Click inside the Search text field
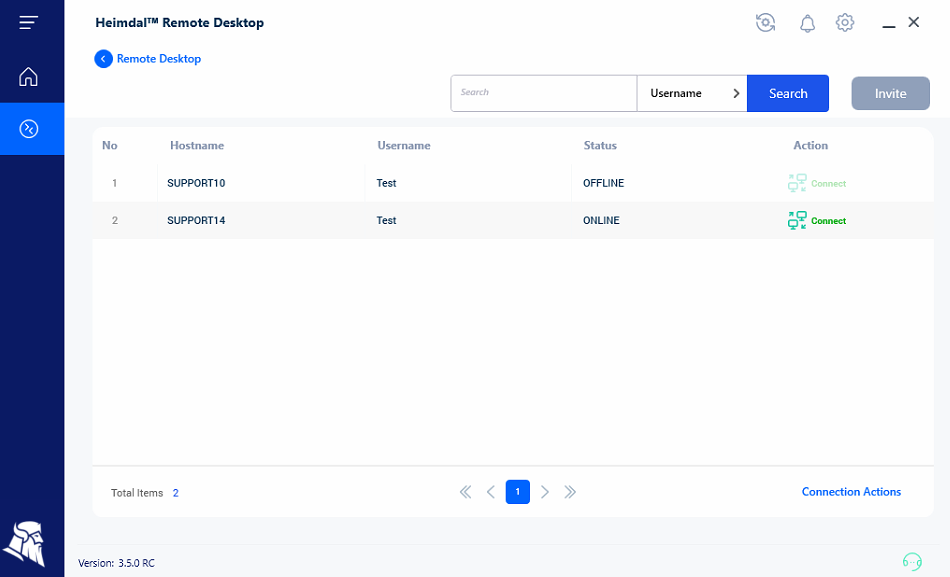950x577 pixels. (543, 92)
